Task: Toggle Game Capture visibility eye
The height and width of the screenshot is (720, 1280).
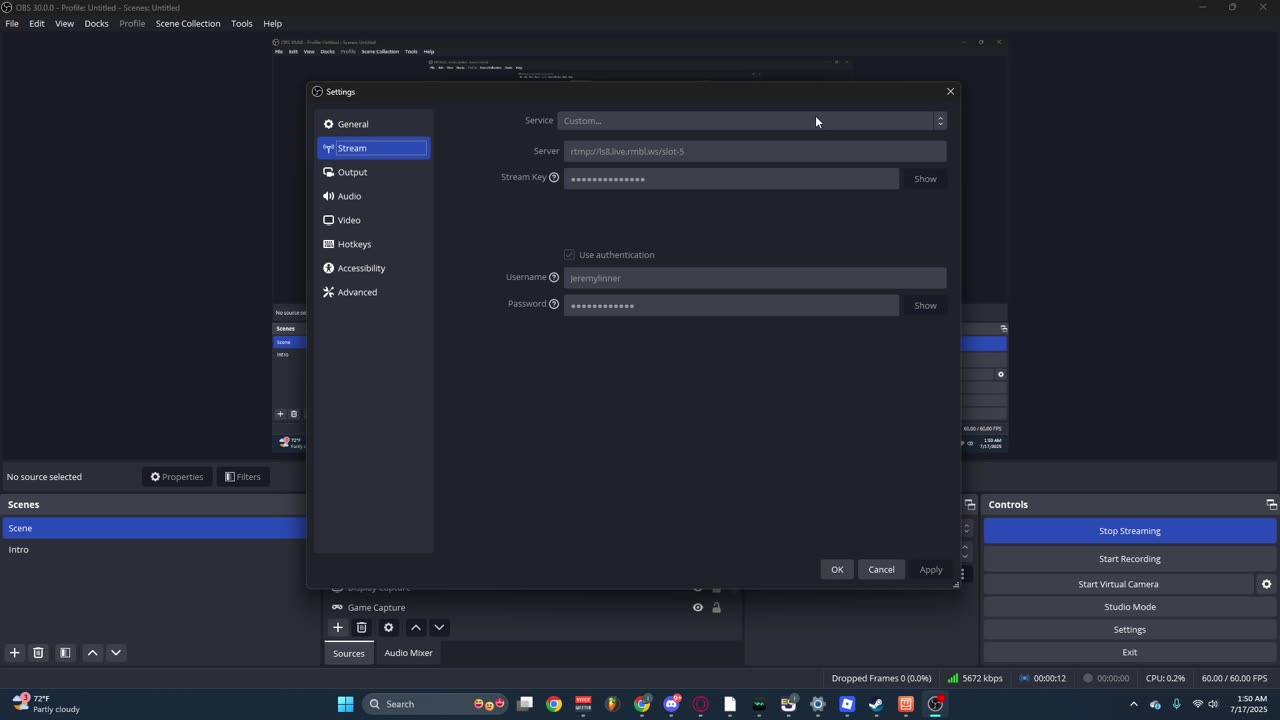Action: [x=698, y=608]
